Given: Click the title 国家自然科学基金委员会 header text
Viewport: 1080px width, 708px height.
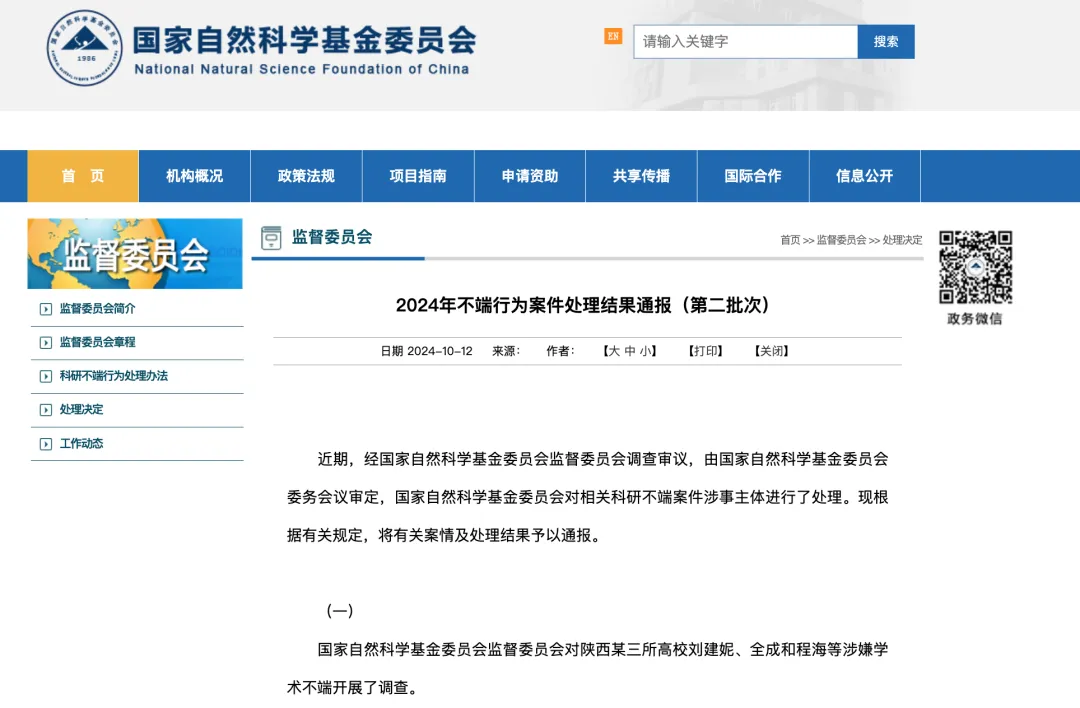Looking at the screenshot, I should (304, 40).
